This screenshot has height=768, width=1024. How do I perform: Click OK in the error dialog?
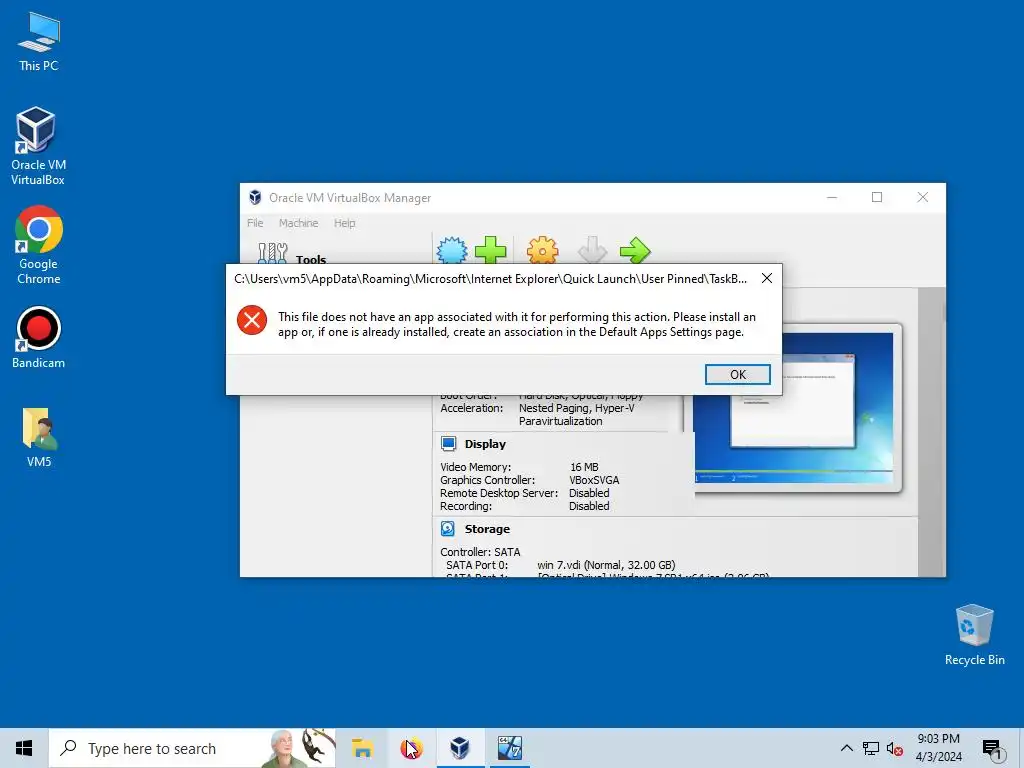[737, 374]
